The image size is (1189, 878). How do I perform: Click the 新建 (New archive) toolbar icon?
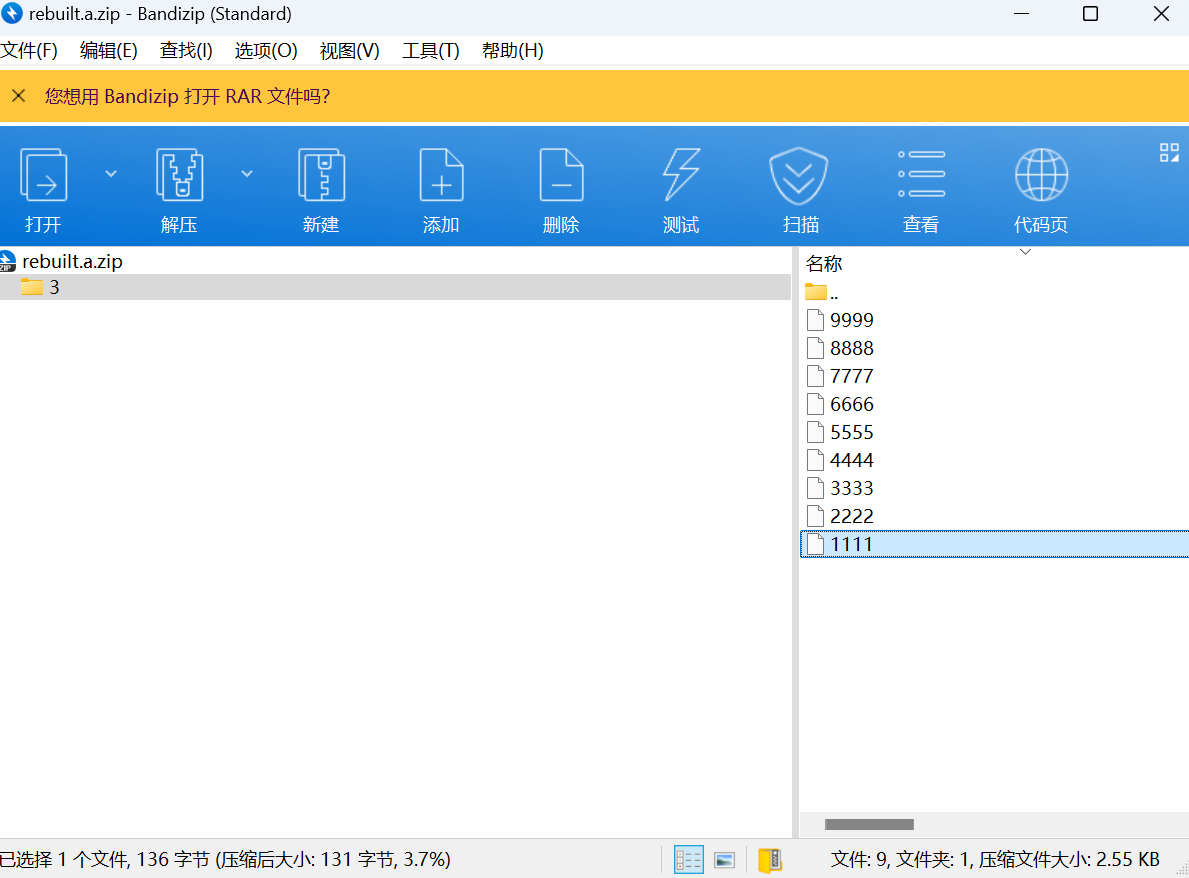tap(322, 175)
